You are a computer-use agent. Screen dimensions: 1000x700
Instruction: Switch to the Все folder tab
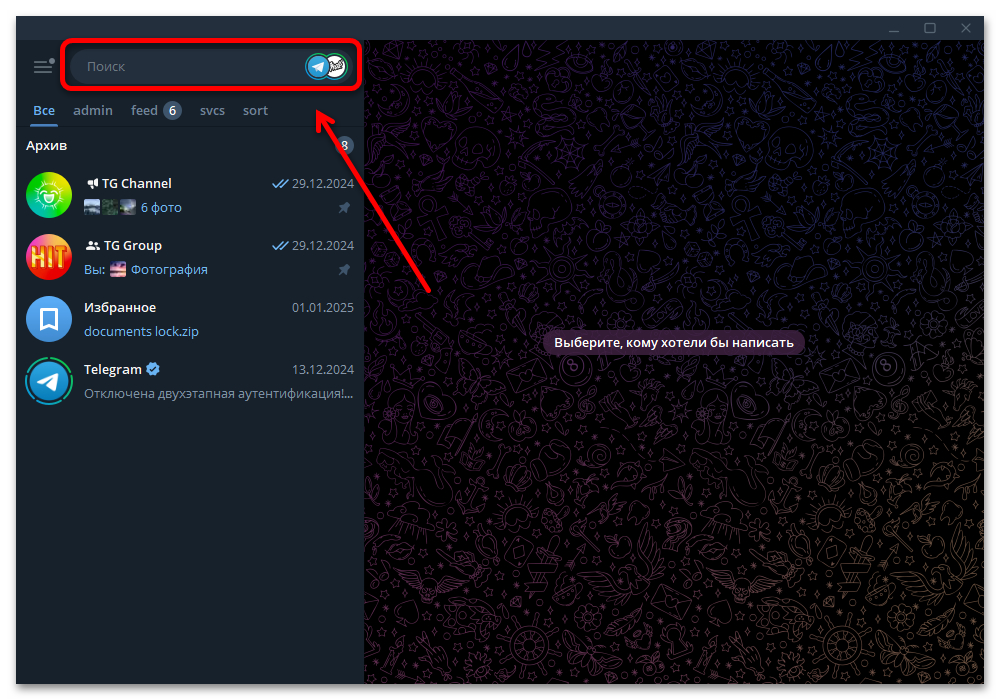(44, 111)
